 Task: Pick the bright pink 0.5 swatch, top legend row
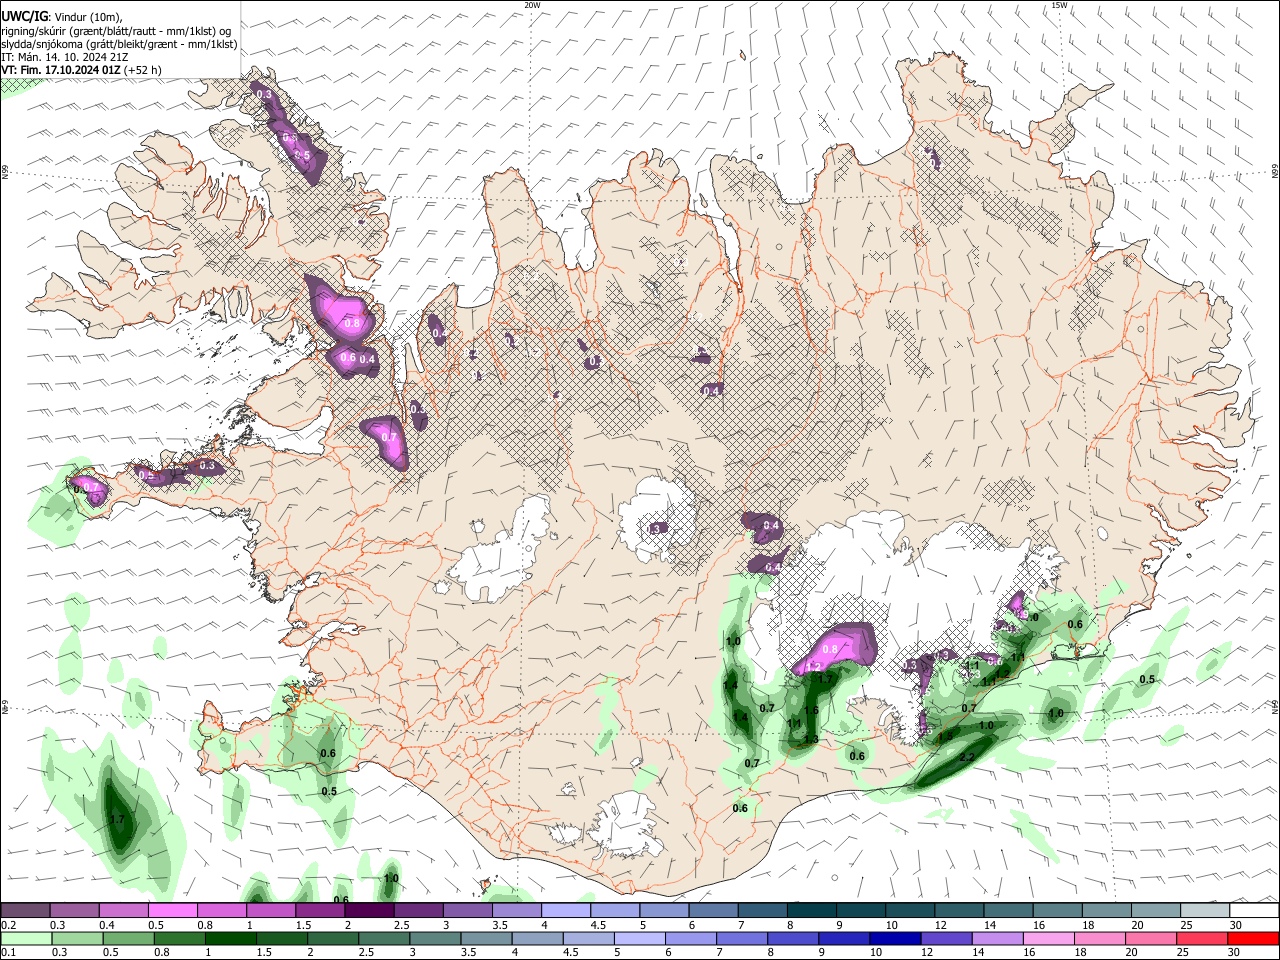pos(172,910)
